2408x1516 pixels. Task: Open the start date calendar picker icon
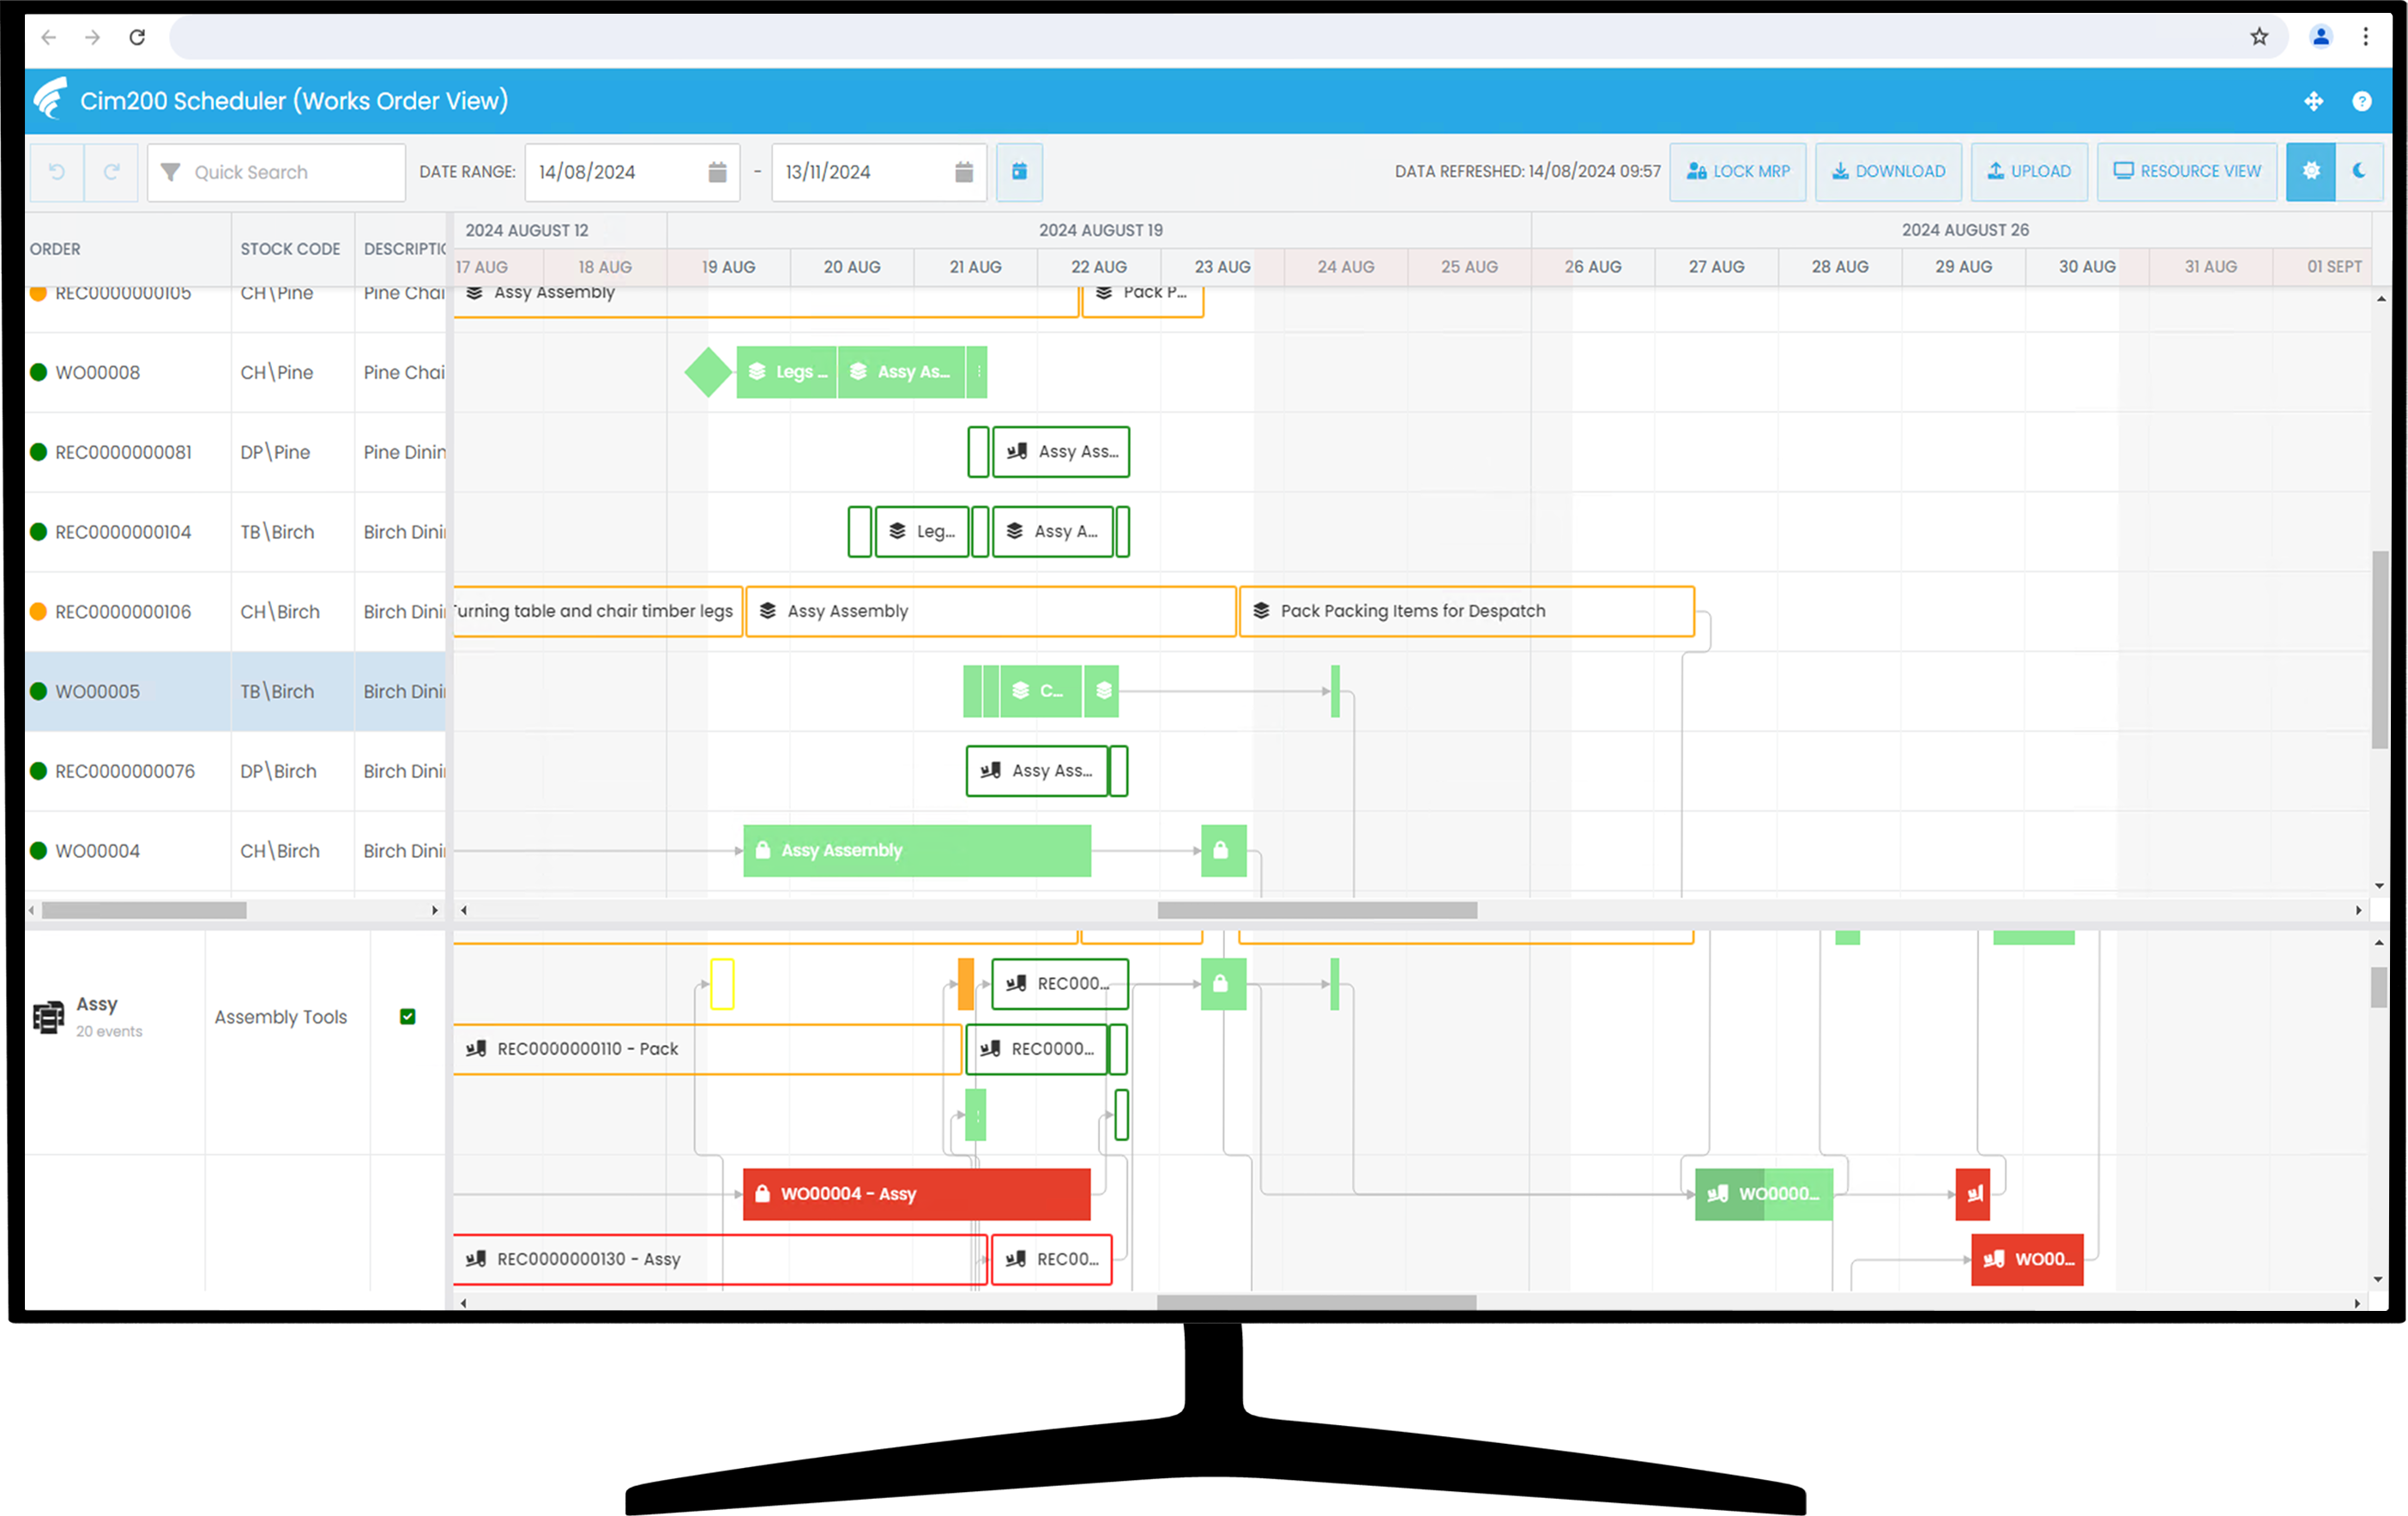coord(716,172)
